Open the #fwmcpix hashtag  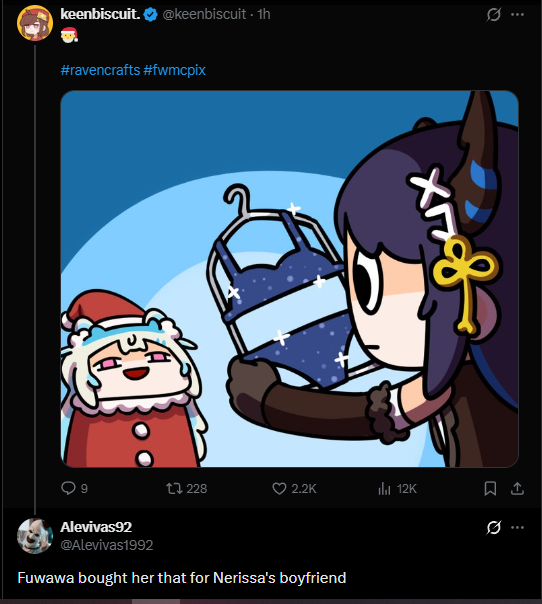[175, 70]
